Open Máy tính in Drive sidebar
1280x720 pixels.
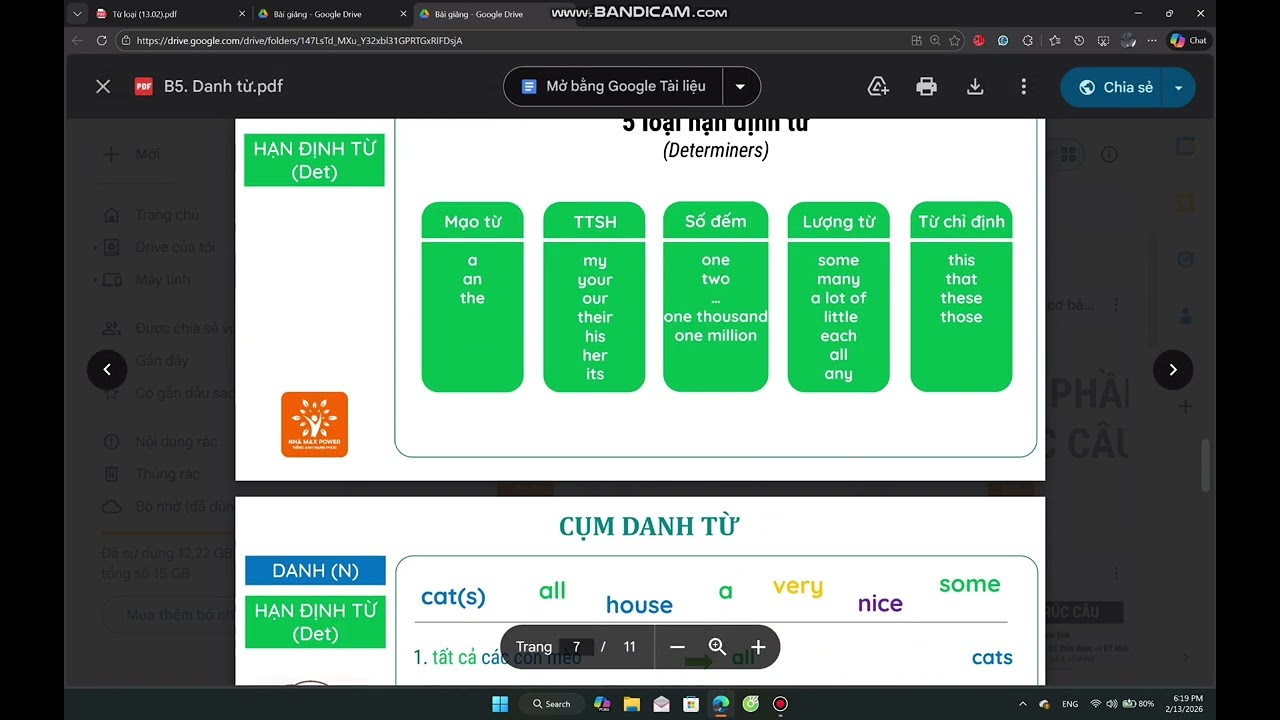click(x=148, y=279)
